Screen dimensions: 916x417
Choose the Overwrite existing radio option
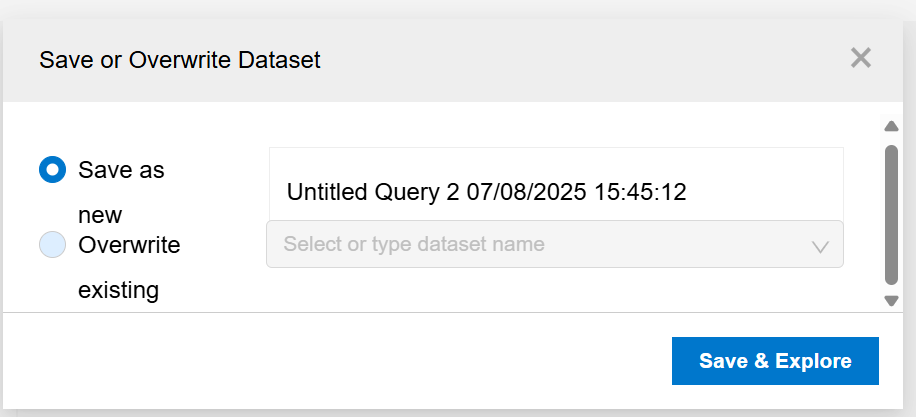52,244
